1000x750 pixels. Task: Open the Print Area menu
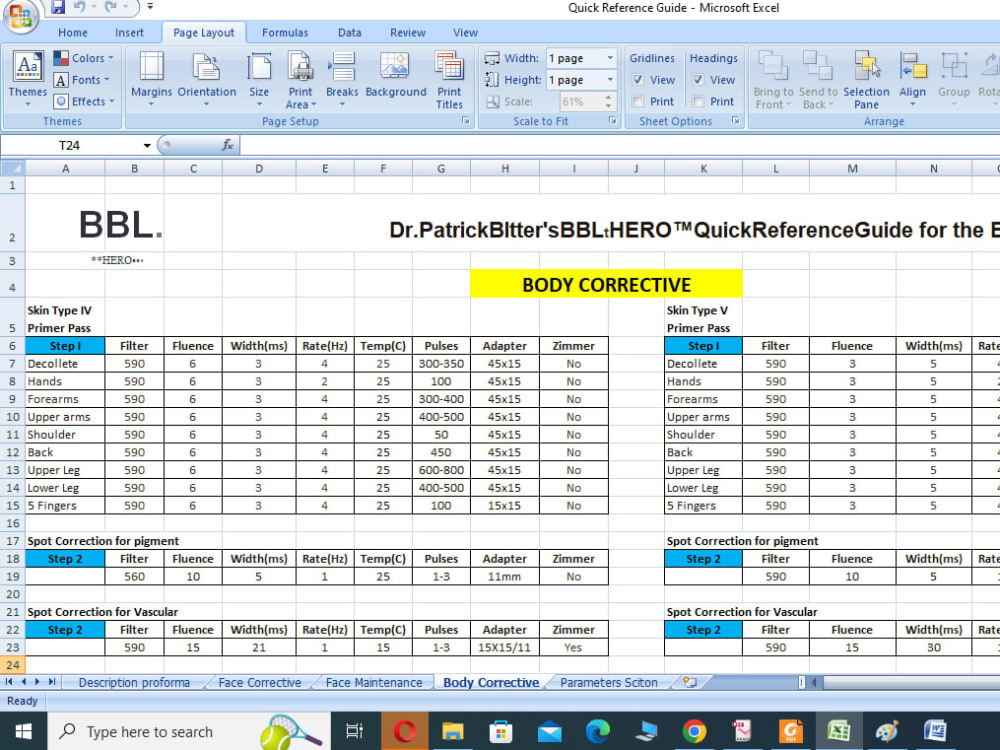click(300, 79)
